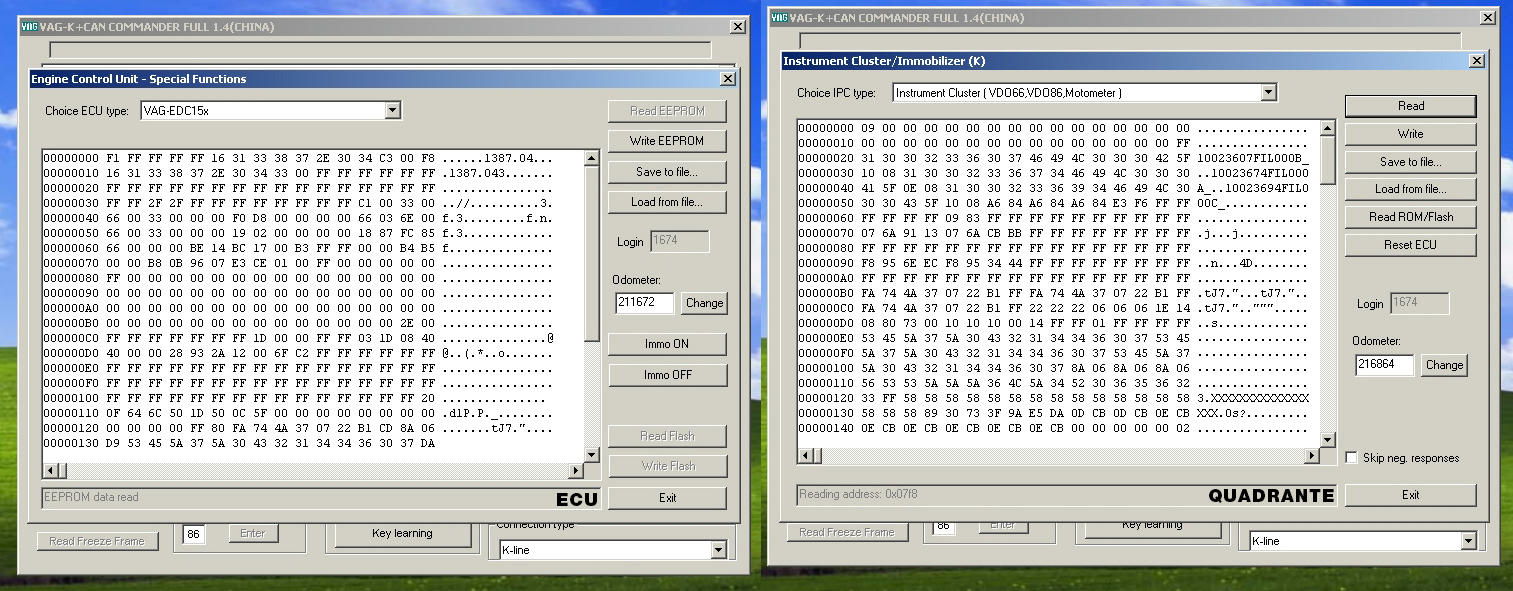1513x591 pixels.
Task: Click Enter button in left window
Action: 253,534
